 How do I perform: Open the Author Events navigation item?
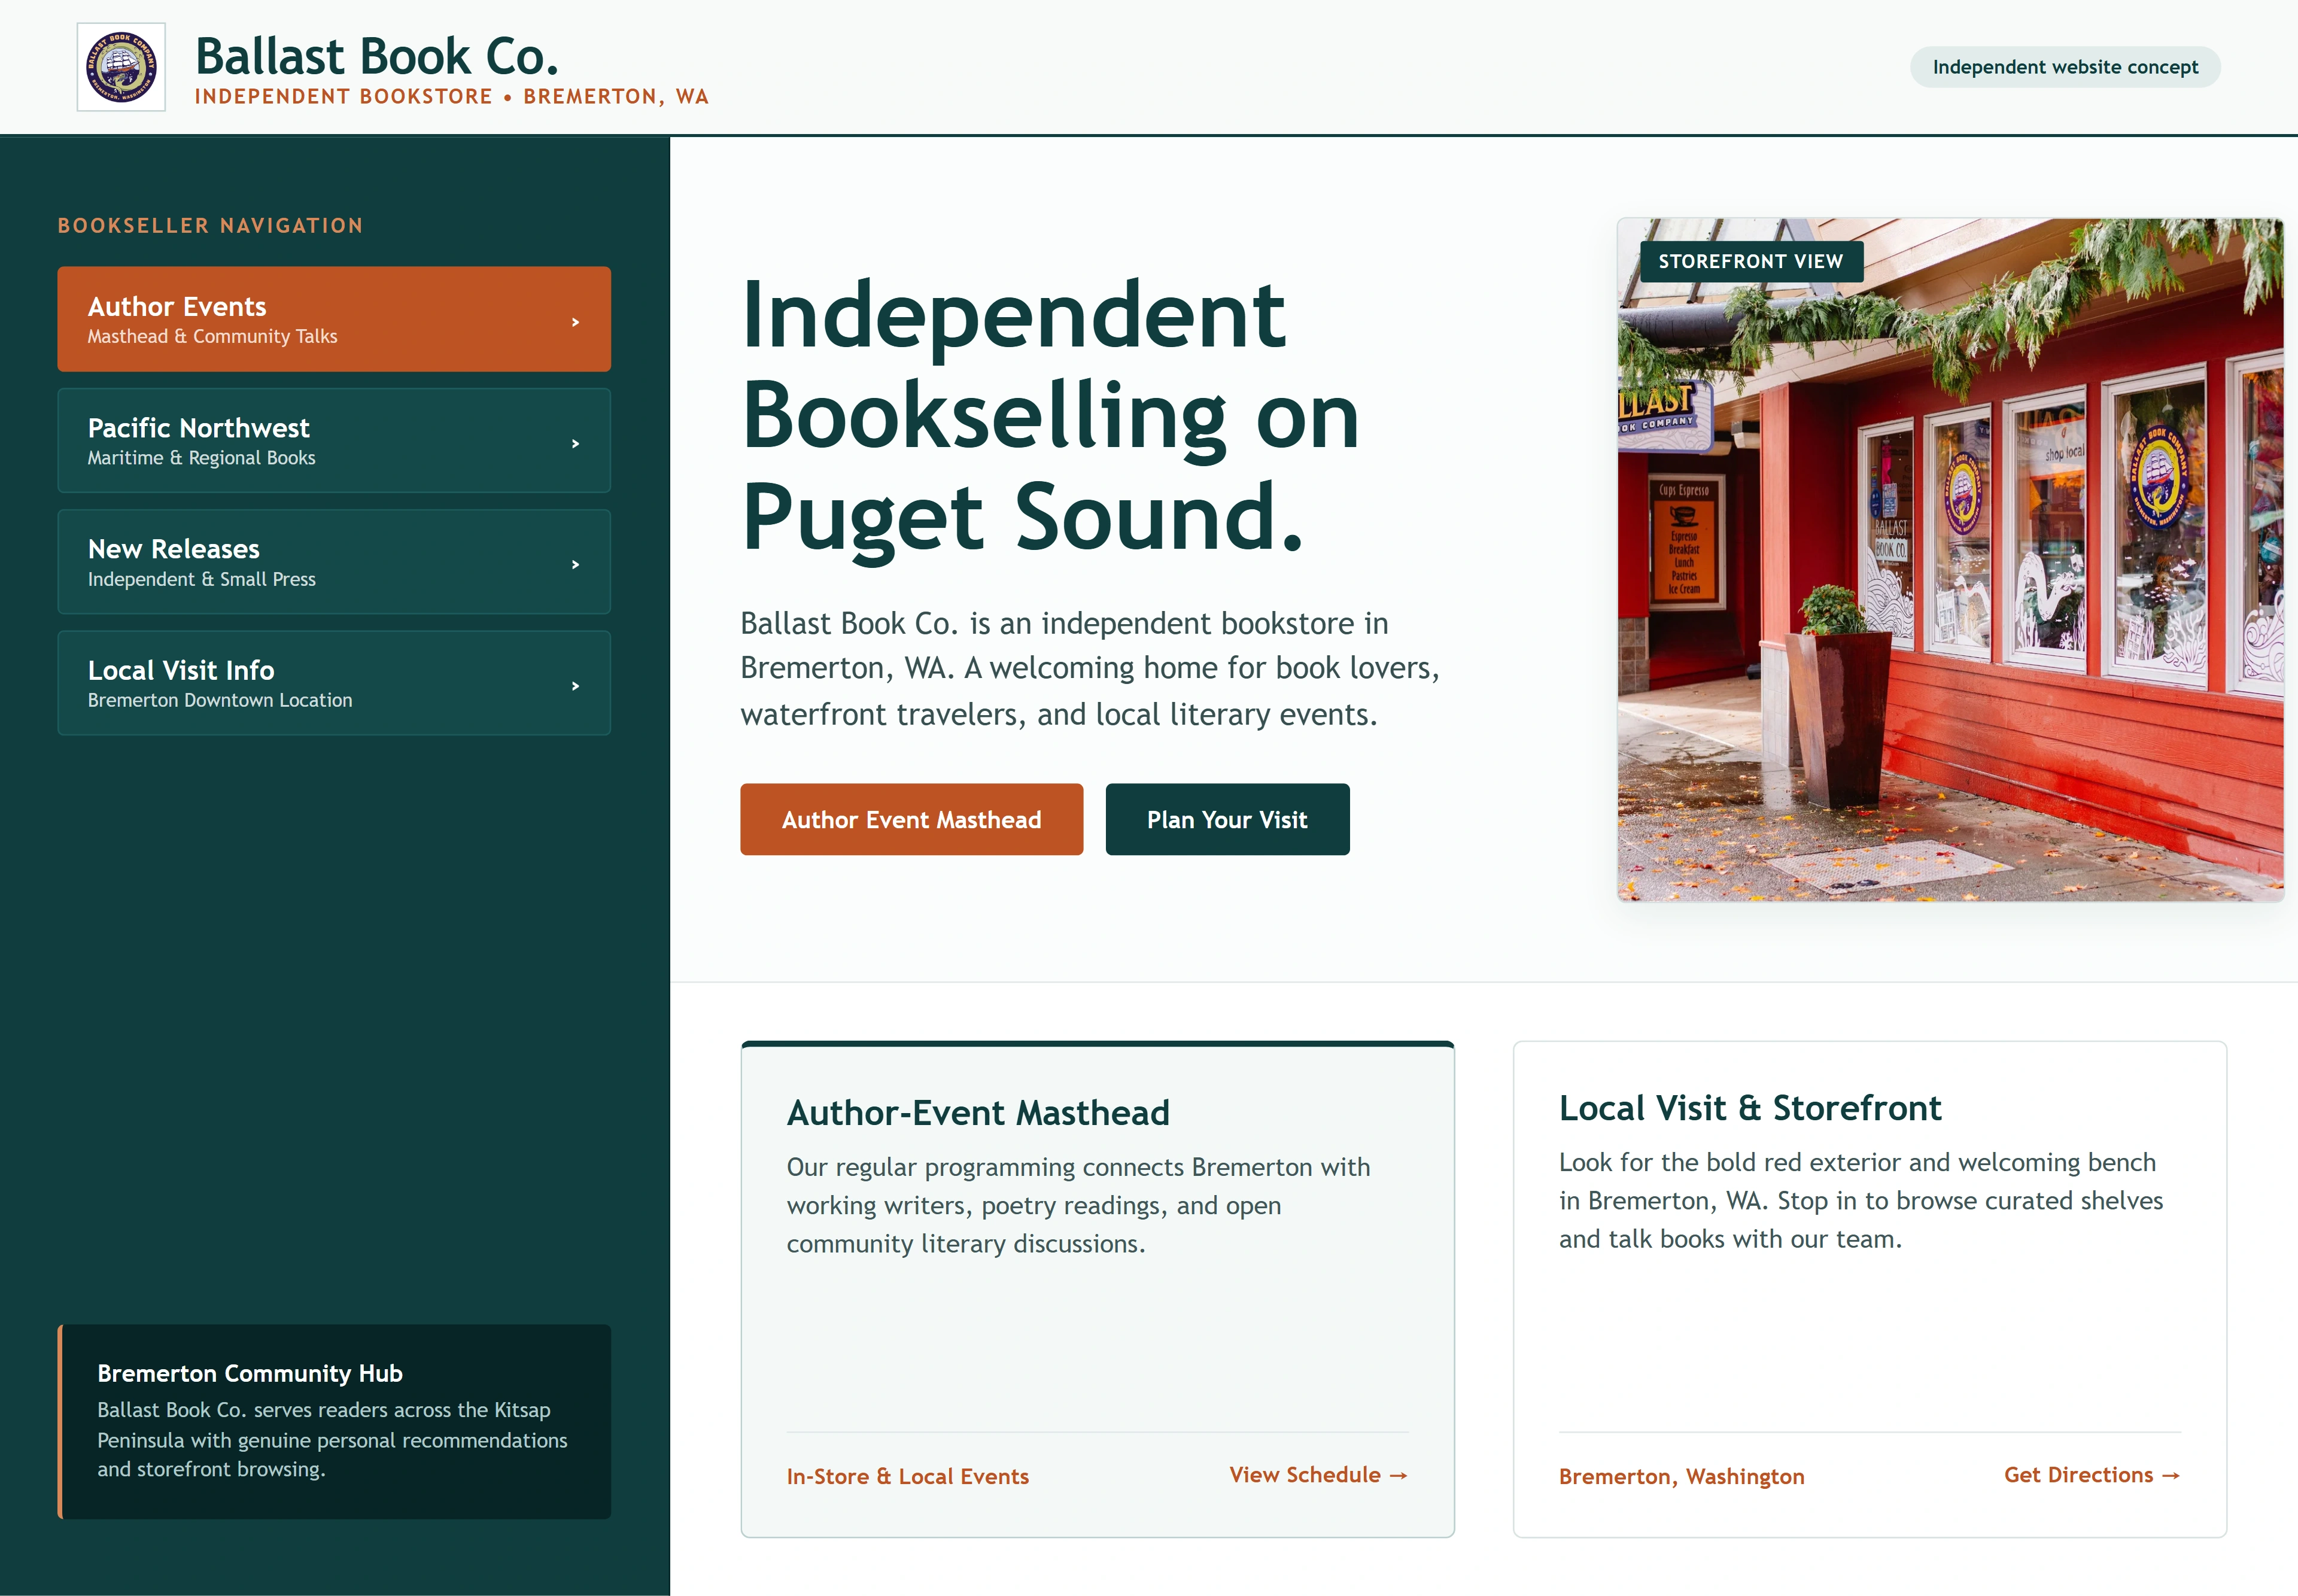click(x=334, y=319)
